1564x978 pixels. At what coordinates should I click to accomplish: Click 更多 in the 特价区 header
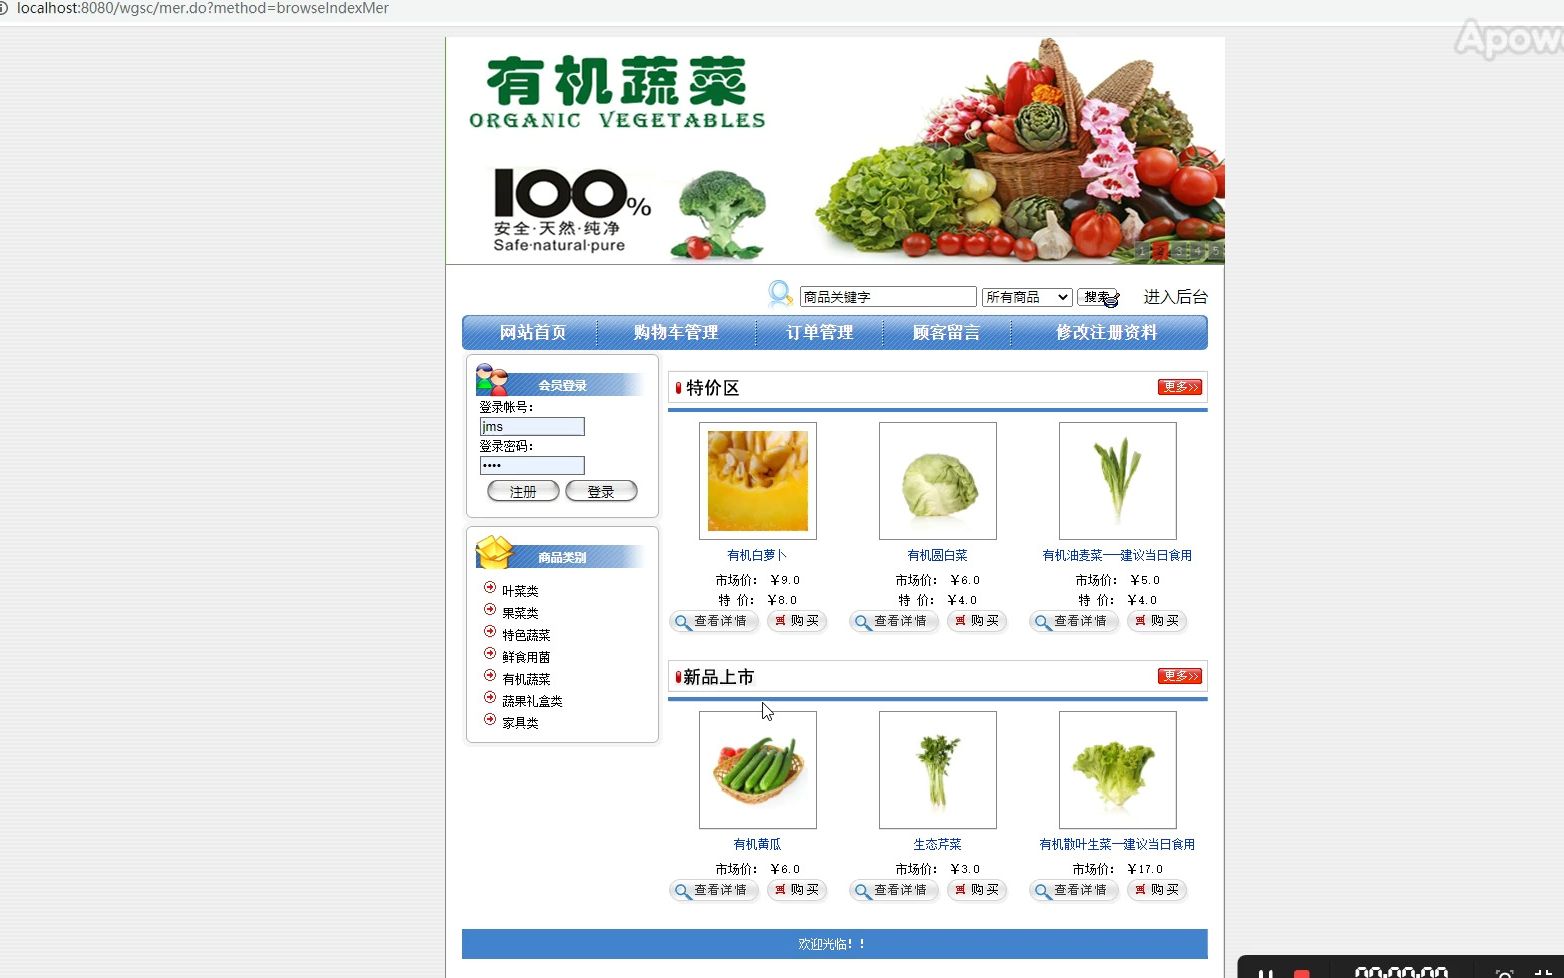1180,387
